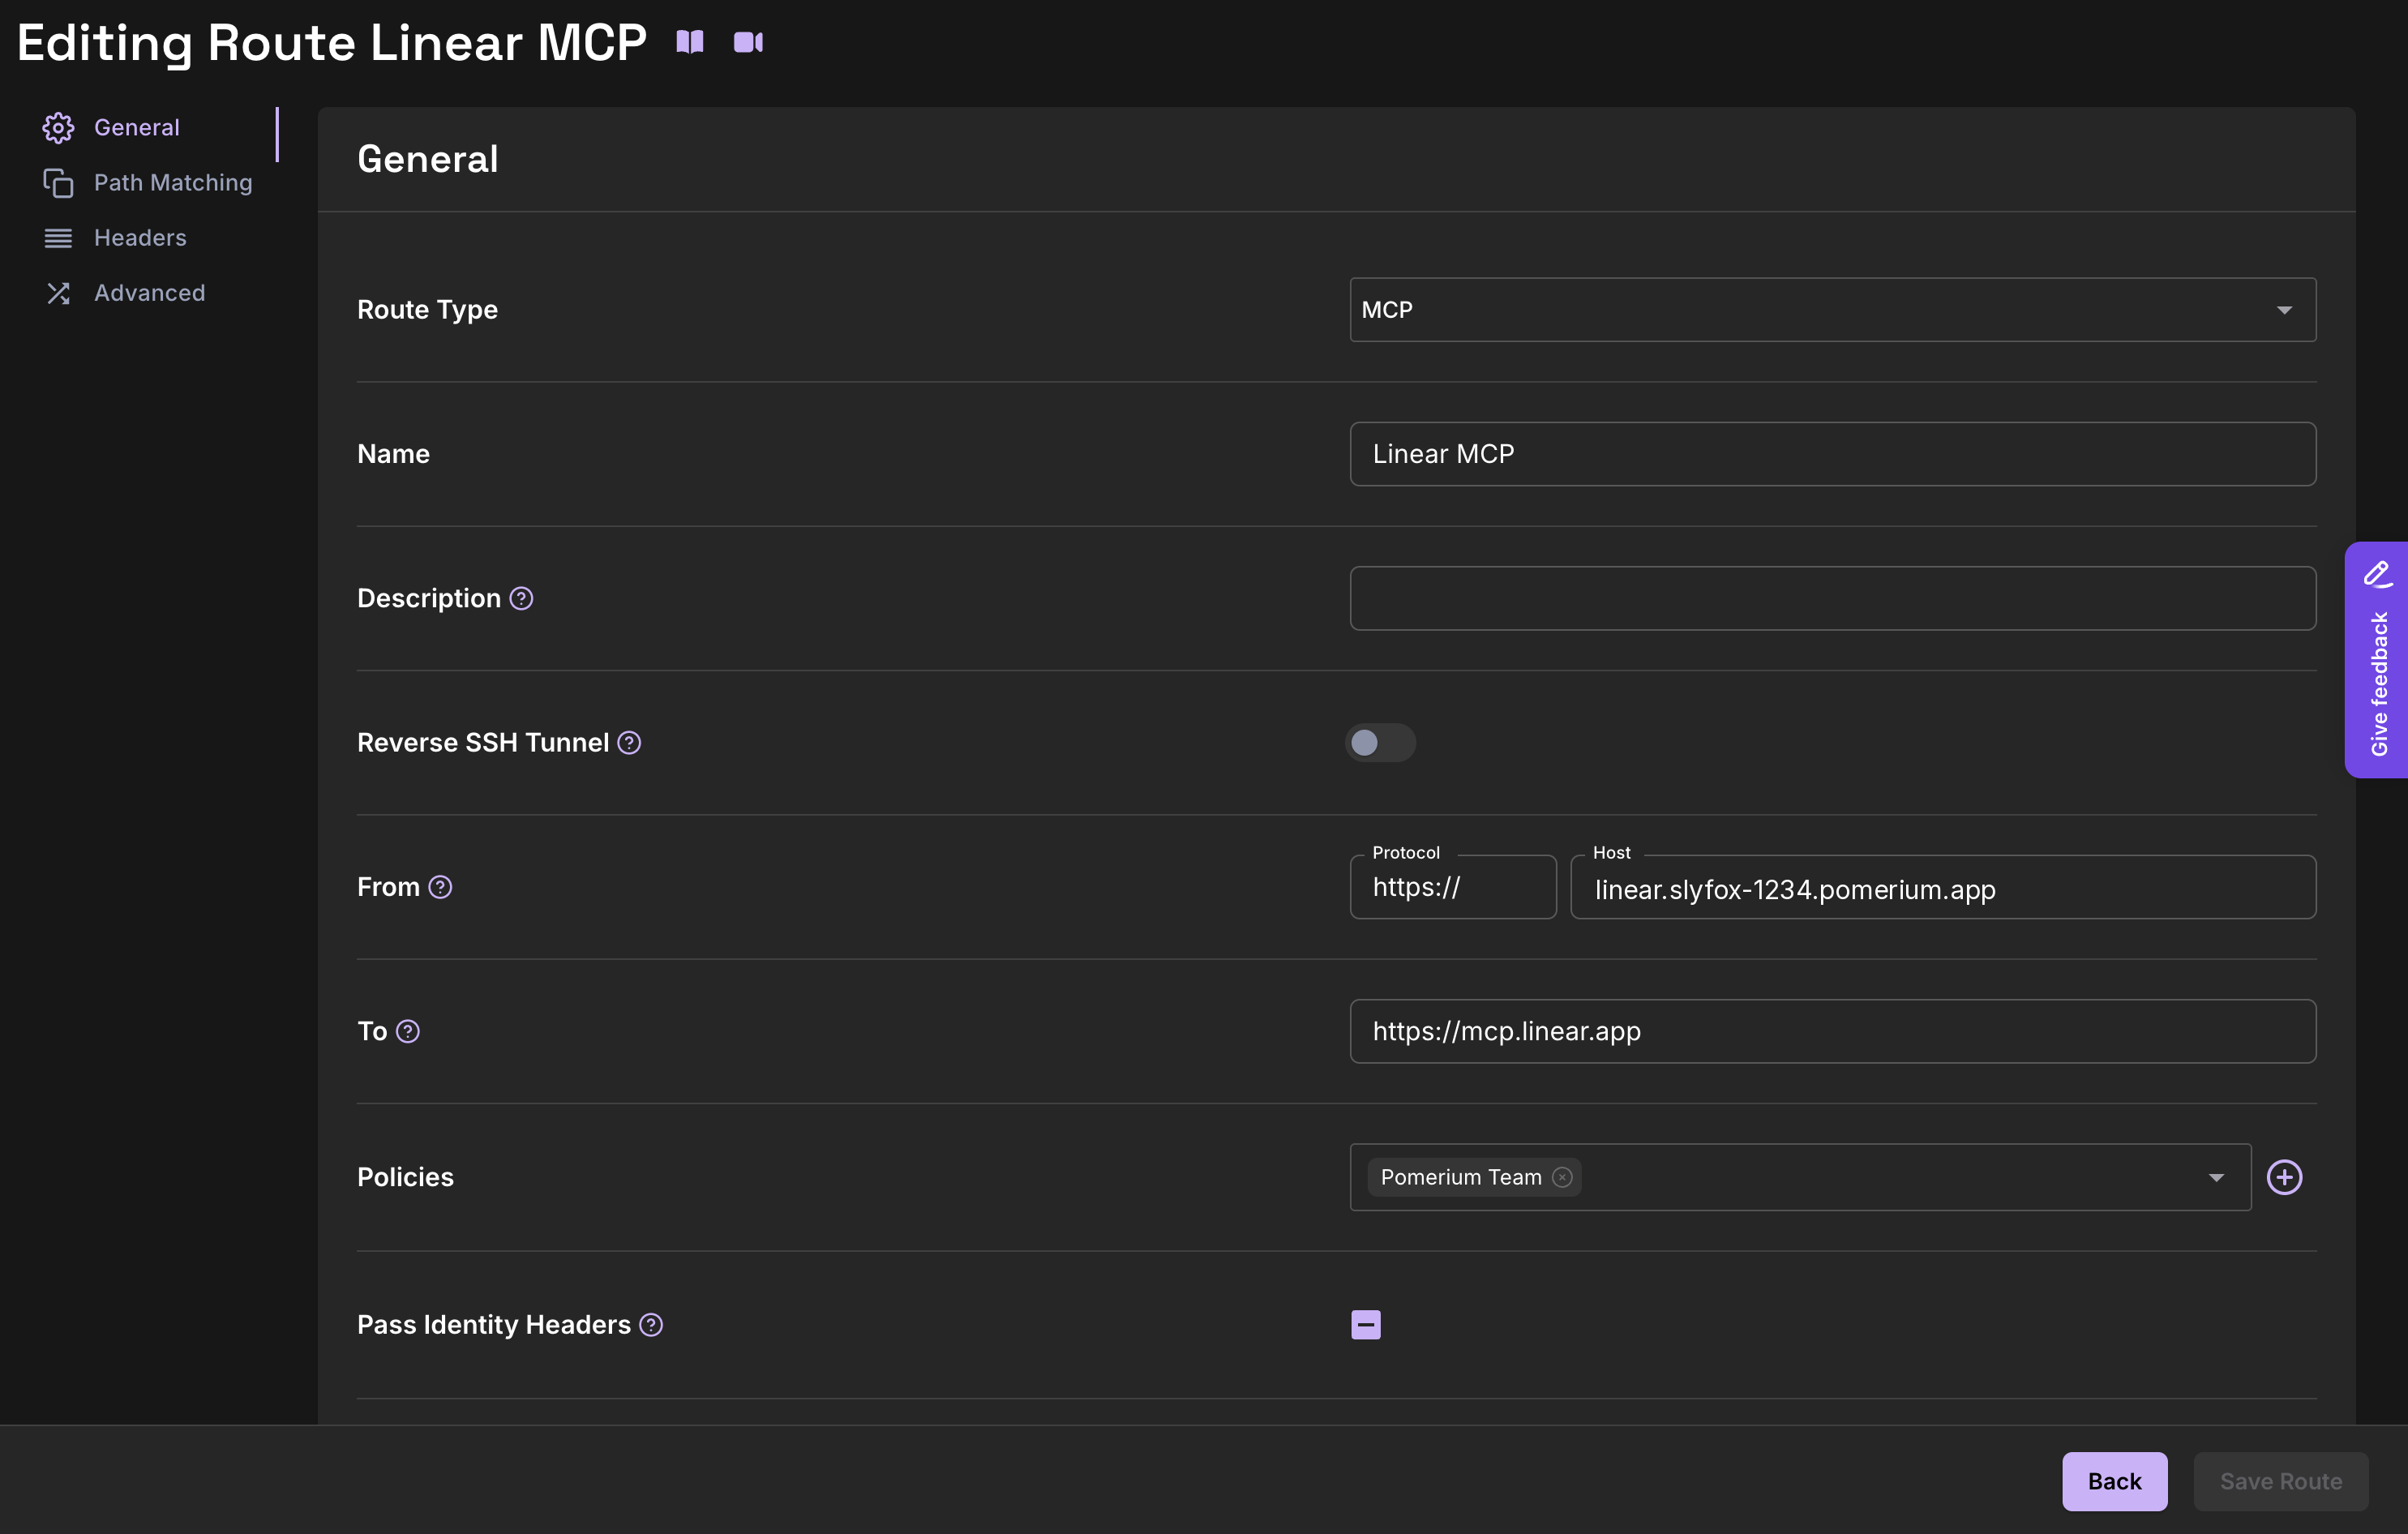Click the Host input field
The image size is (2408, 1534).
tap(1942, 887)
